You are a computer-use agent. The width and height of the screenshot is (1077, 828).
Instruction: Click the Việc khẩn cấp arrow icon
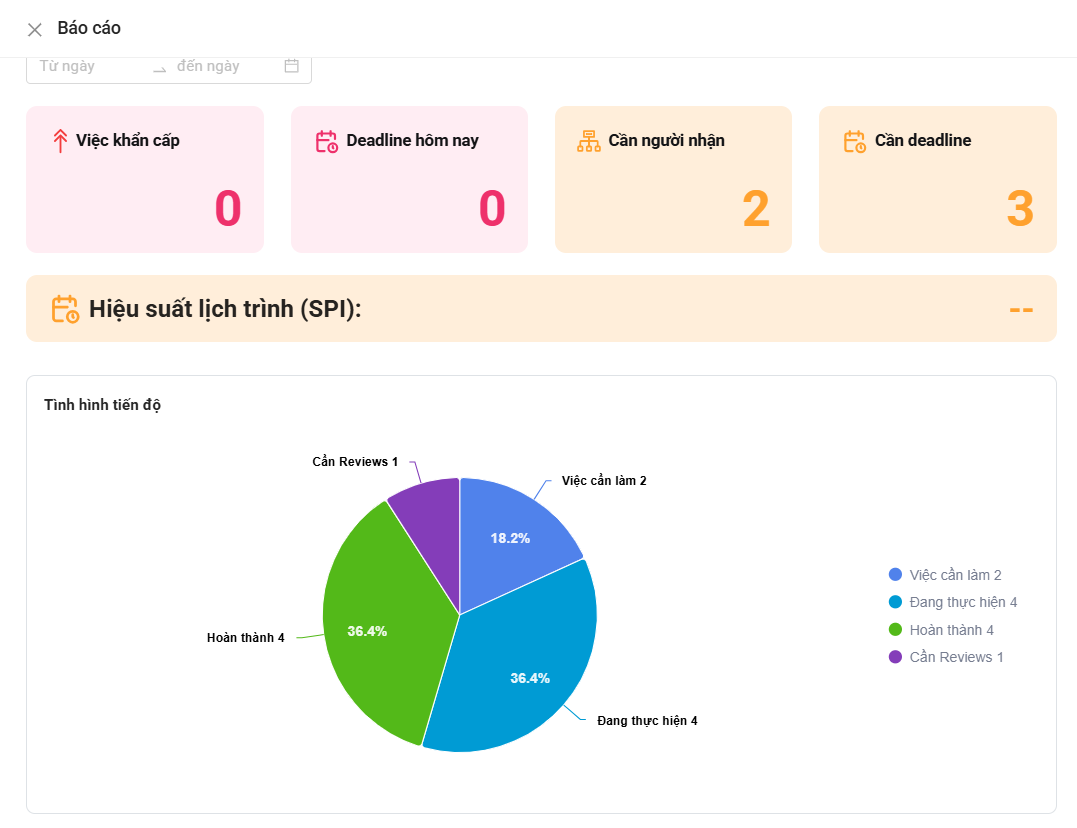coord(60,141)
